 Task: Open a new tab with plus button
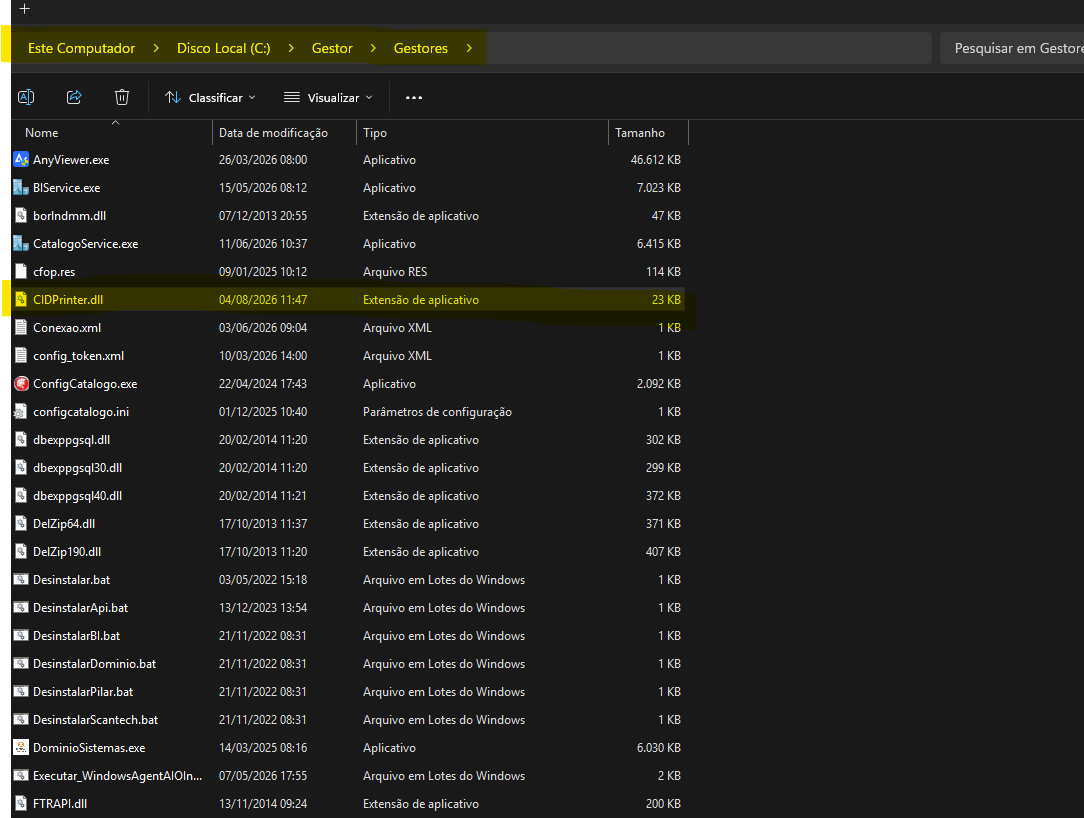(25, 9)
